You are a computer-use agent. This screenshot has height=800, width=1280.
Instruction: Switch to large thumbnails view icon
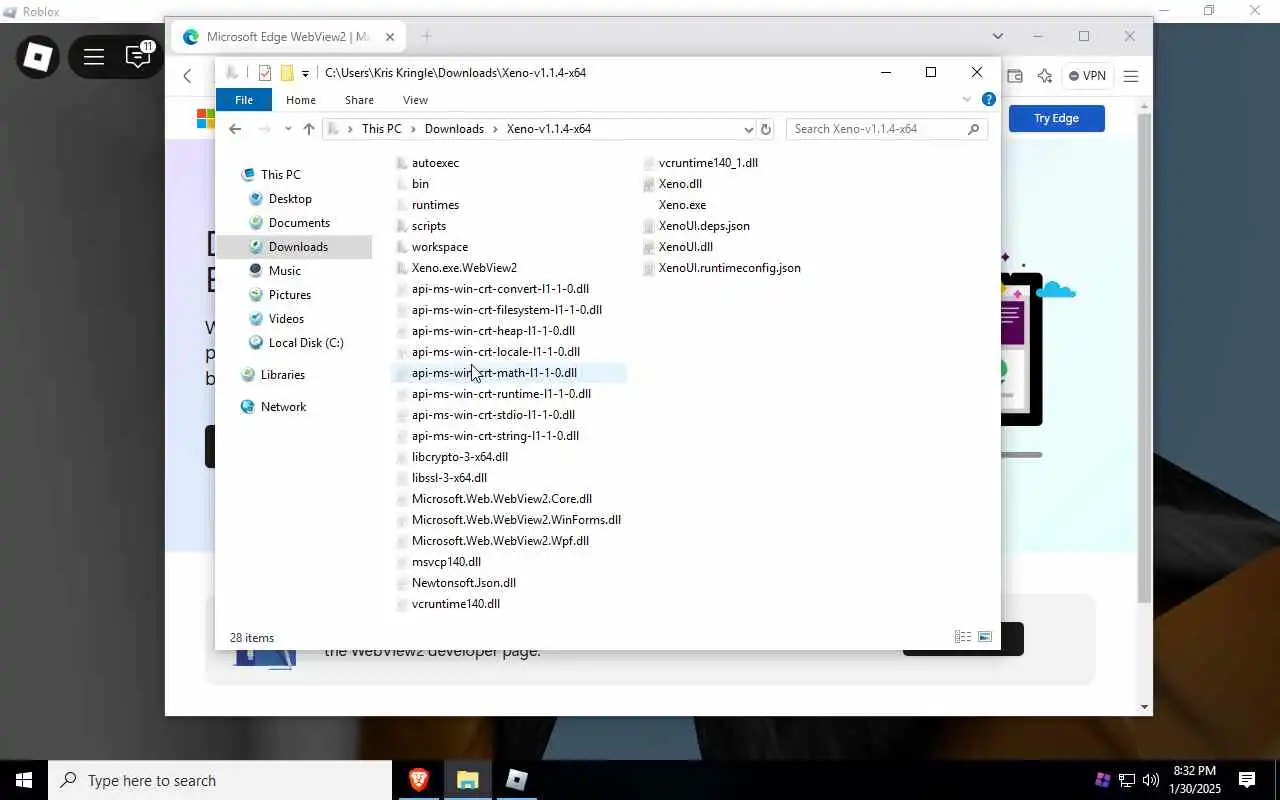point(985,637)
